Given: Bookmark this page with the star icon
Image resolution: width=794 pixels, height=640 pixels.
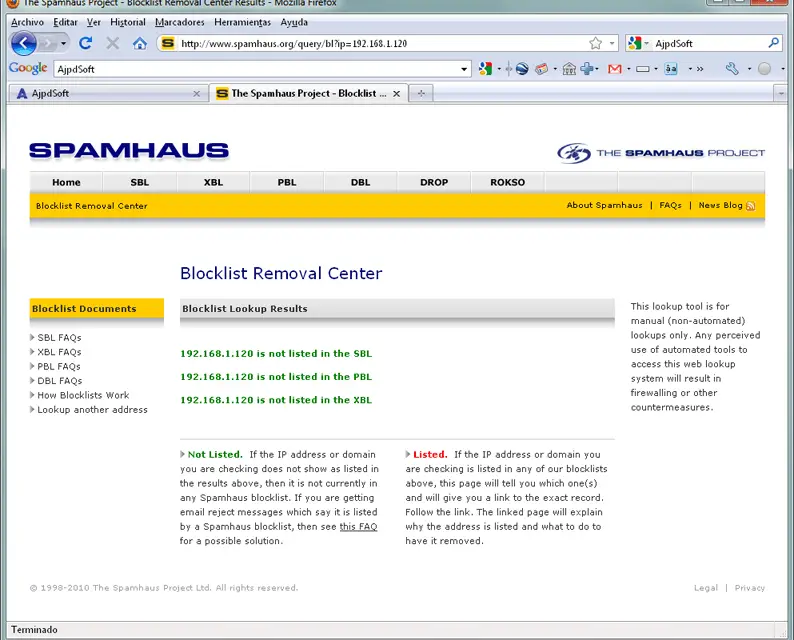Looking at the screenshot, I should [596, 43].
